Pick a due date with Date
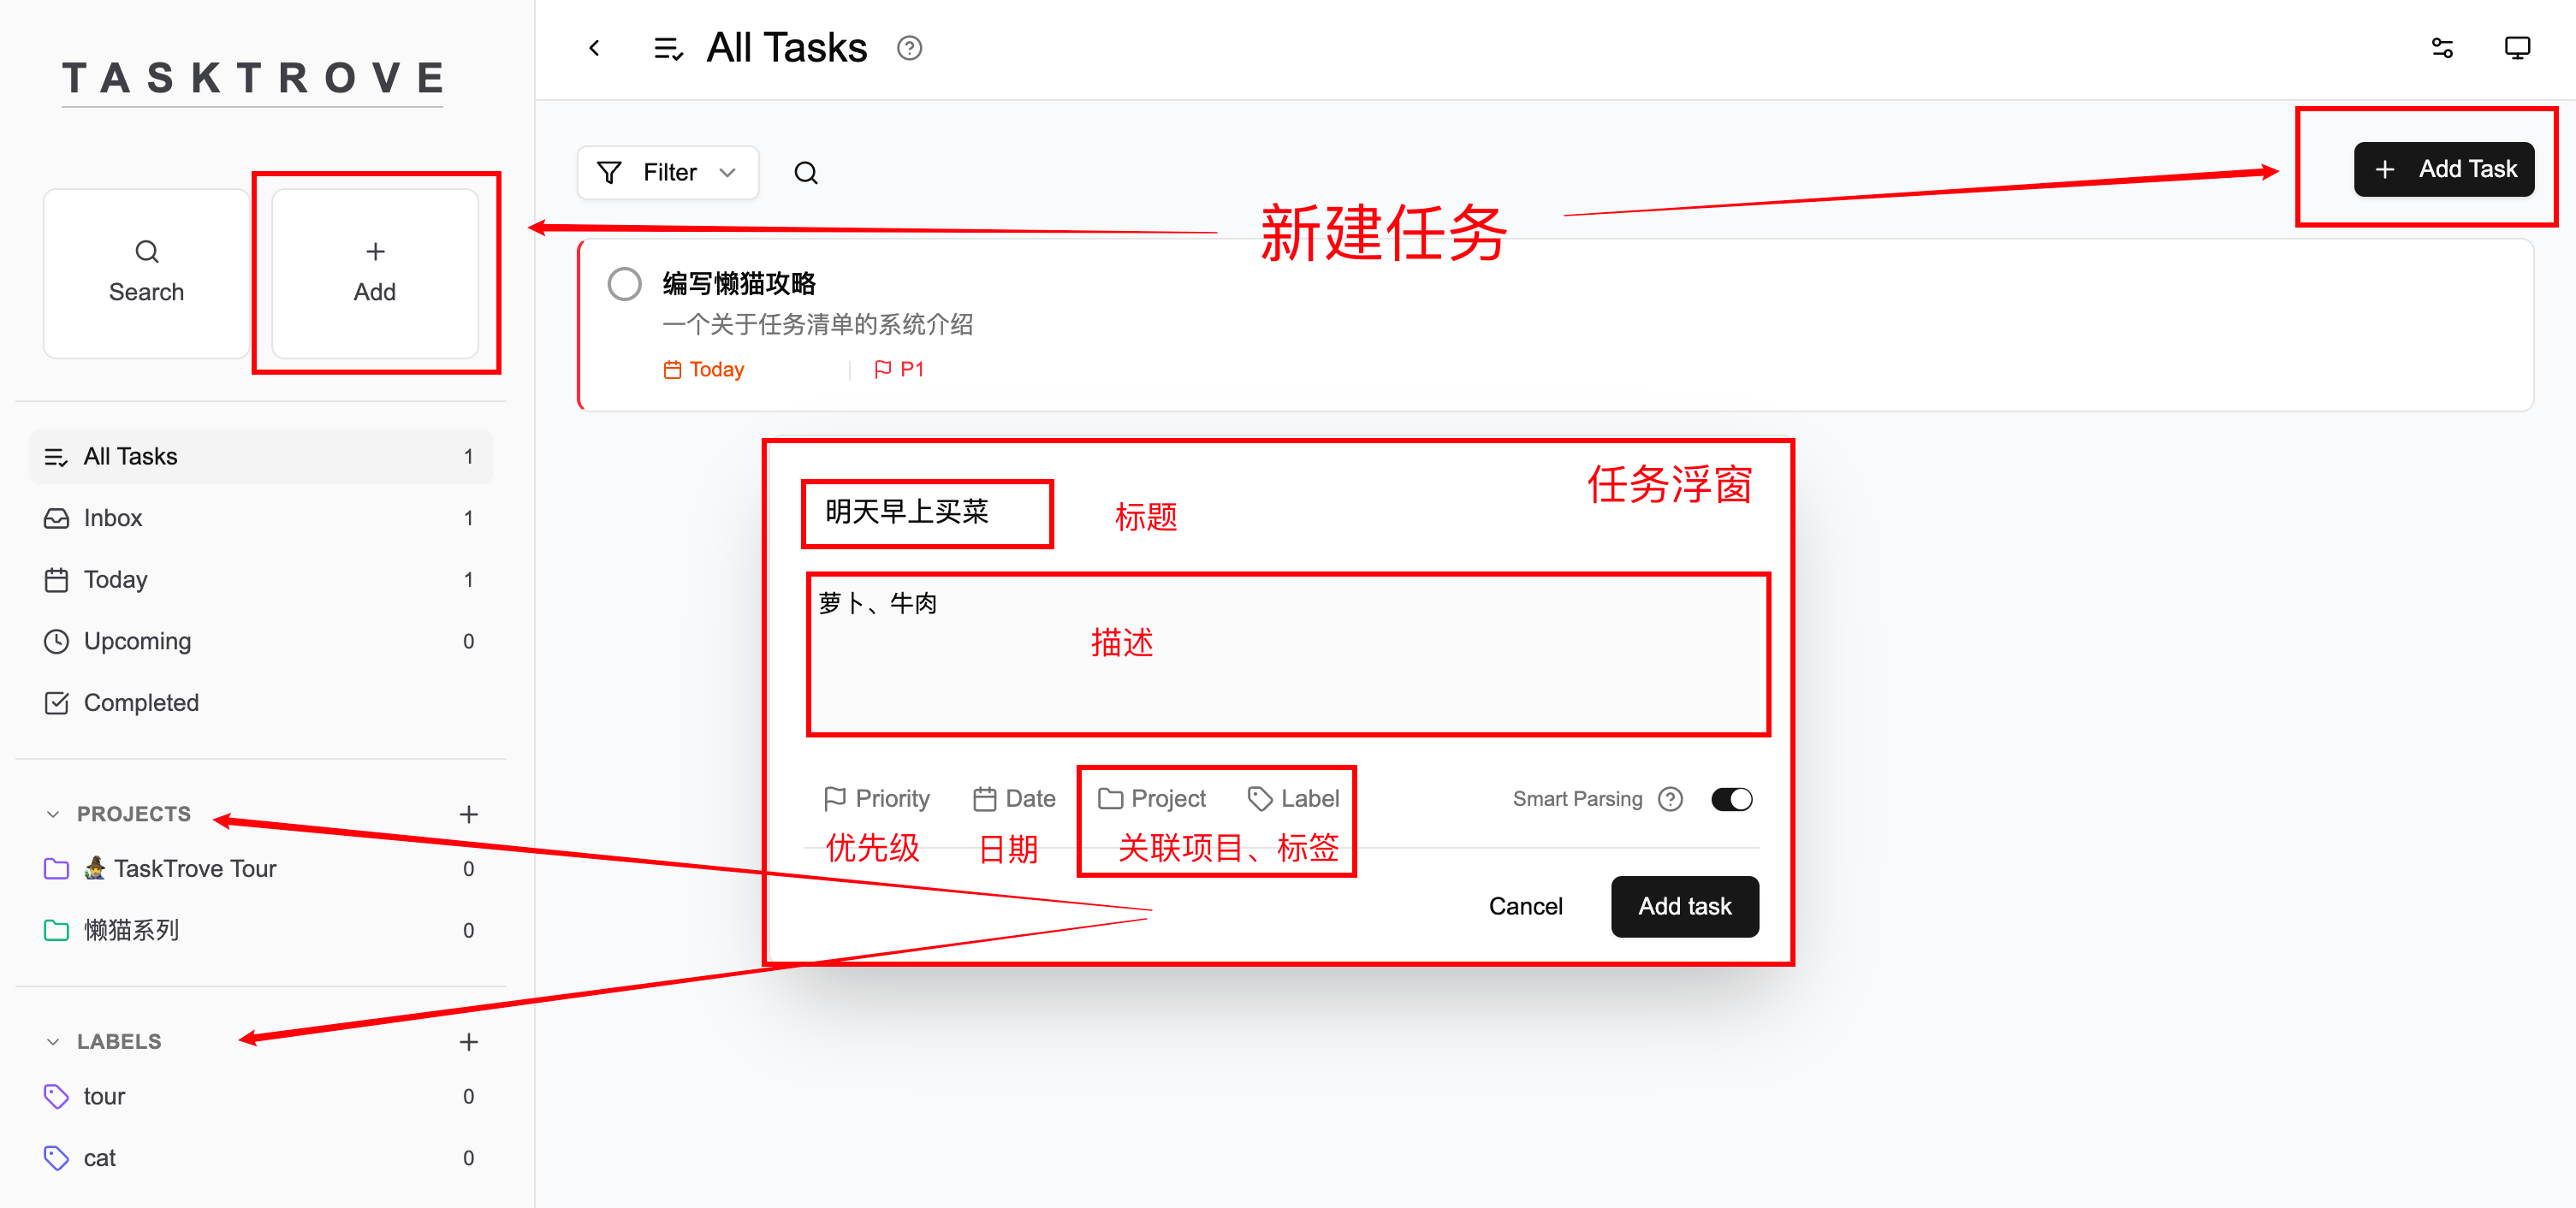 tap(1014, 798)
